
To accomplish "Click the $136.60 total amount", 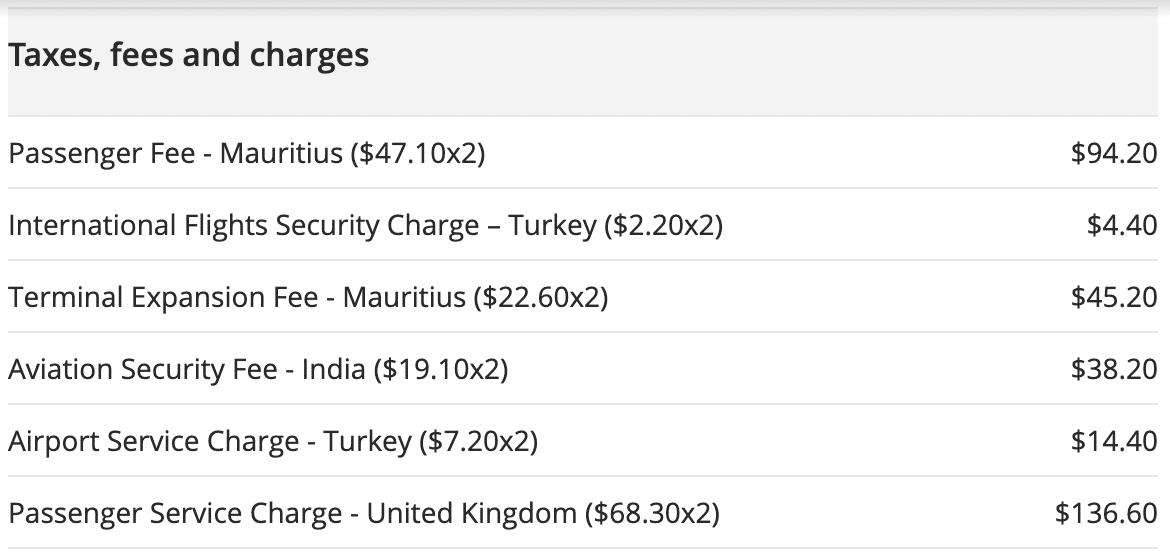I will click(x=1105, y=514).
